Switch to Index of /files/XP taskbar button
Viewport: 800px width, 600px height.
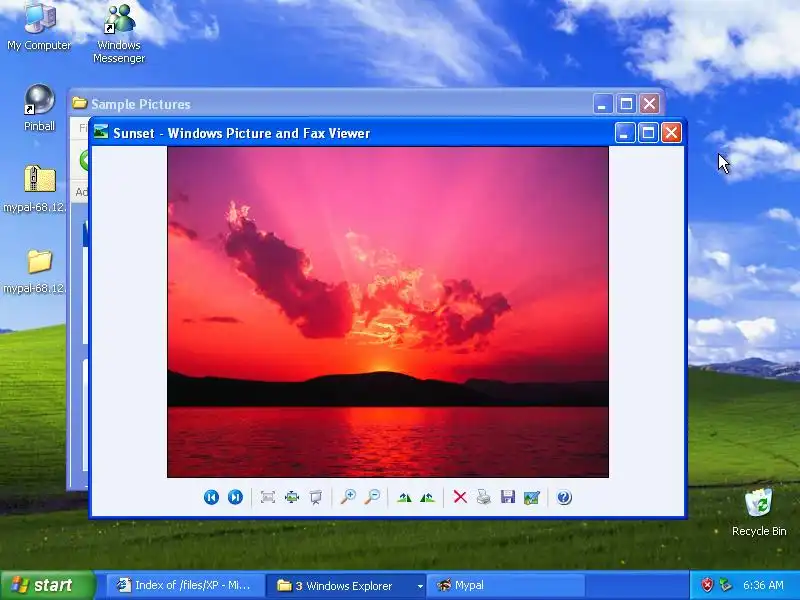(x=186, y=585)
